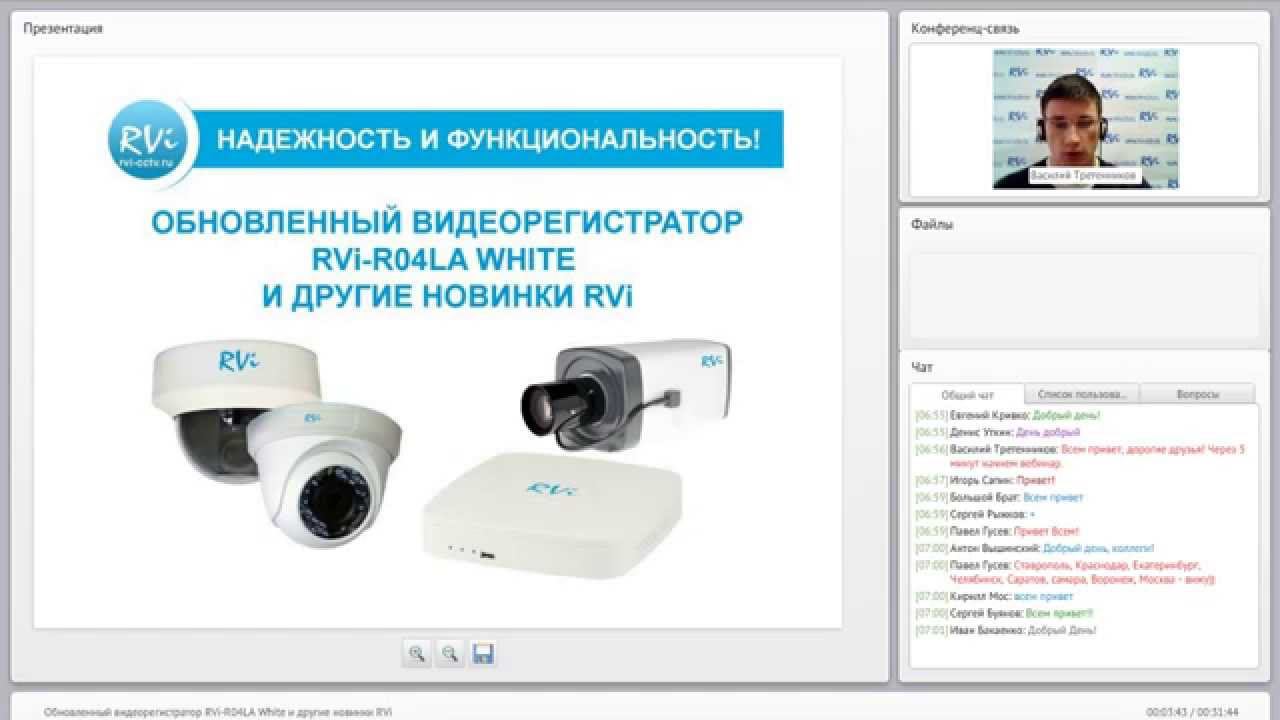Select Павел Гусев's 'Привет Всем!' message

click(998, 531)
